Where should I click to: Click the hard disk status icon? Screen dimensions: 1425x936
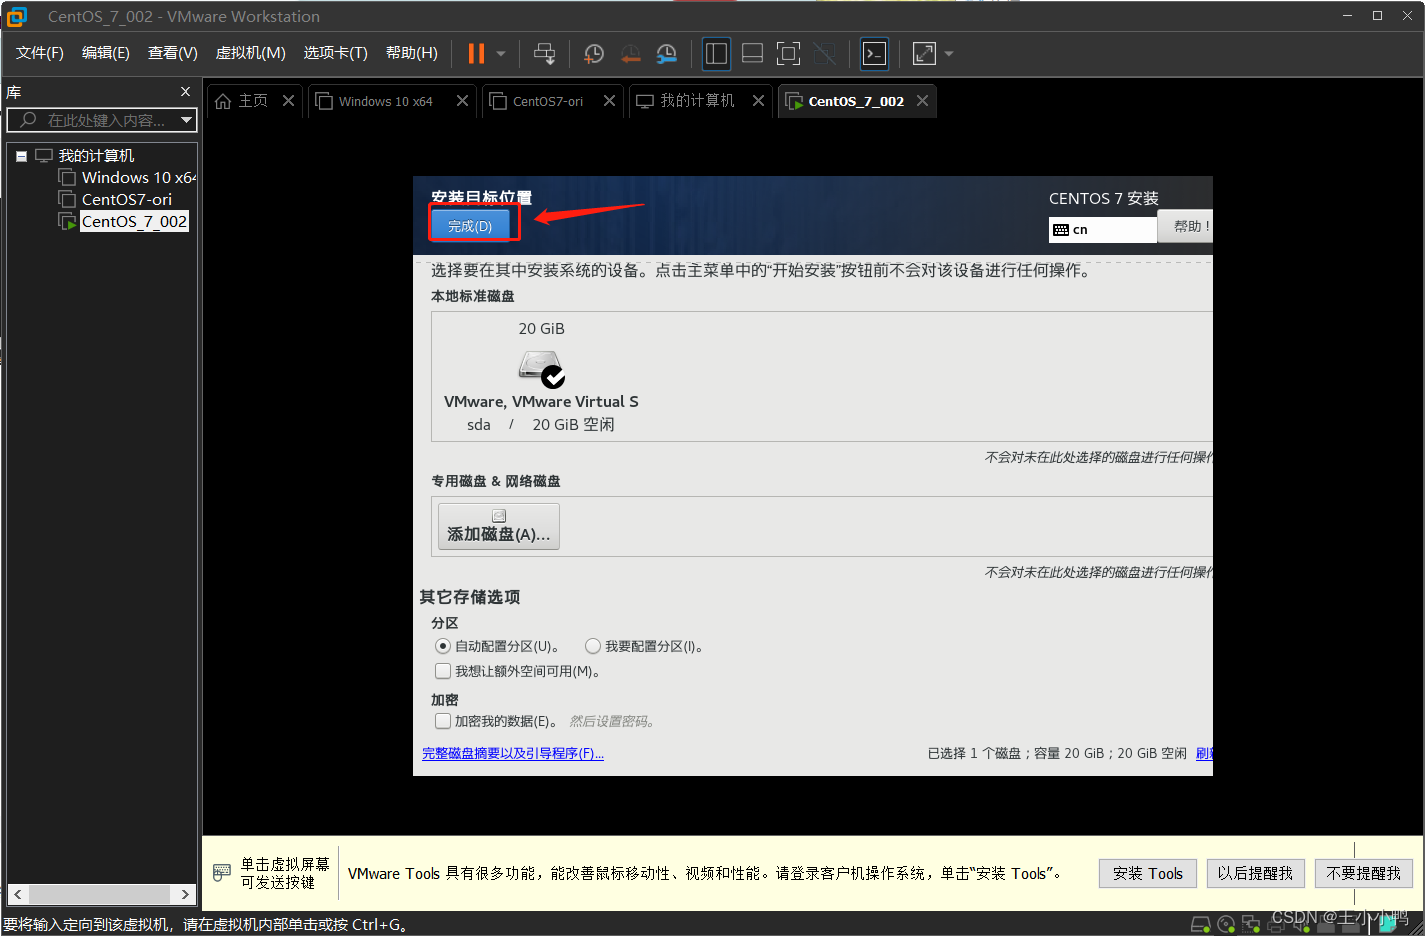pos(1201,924)
